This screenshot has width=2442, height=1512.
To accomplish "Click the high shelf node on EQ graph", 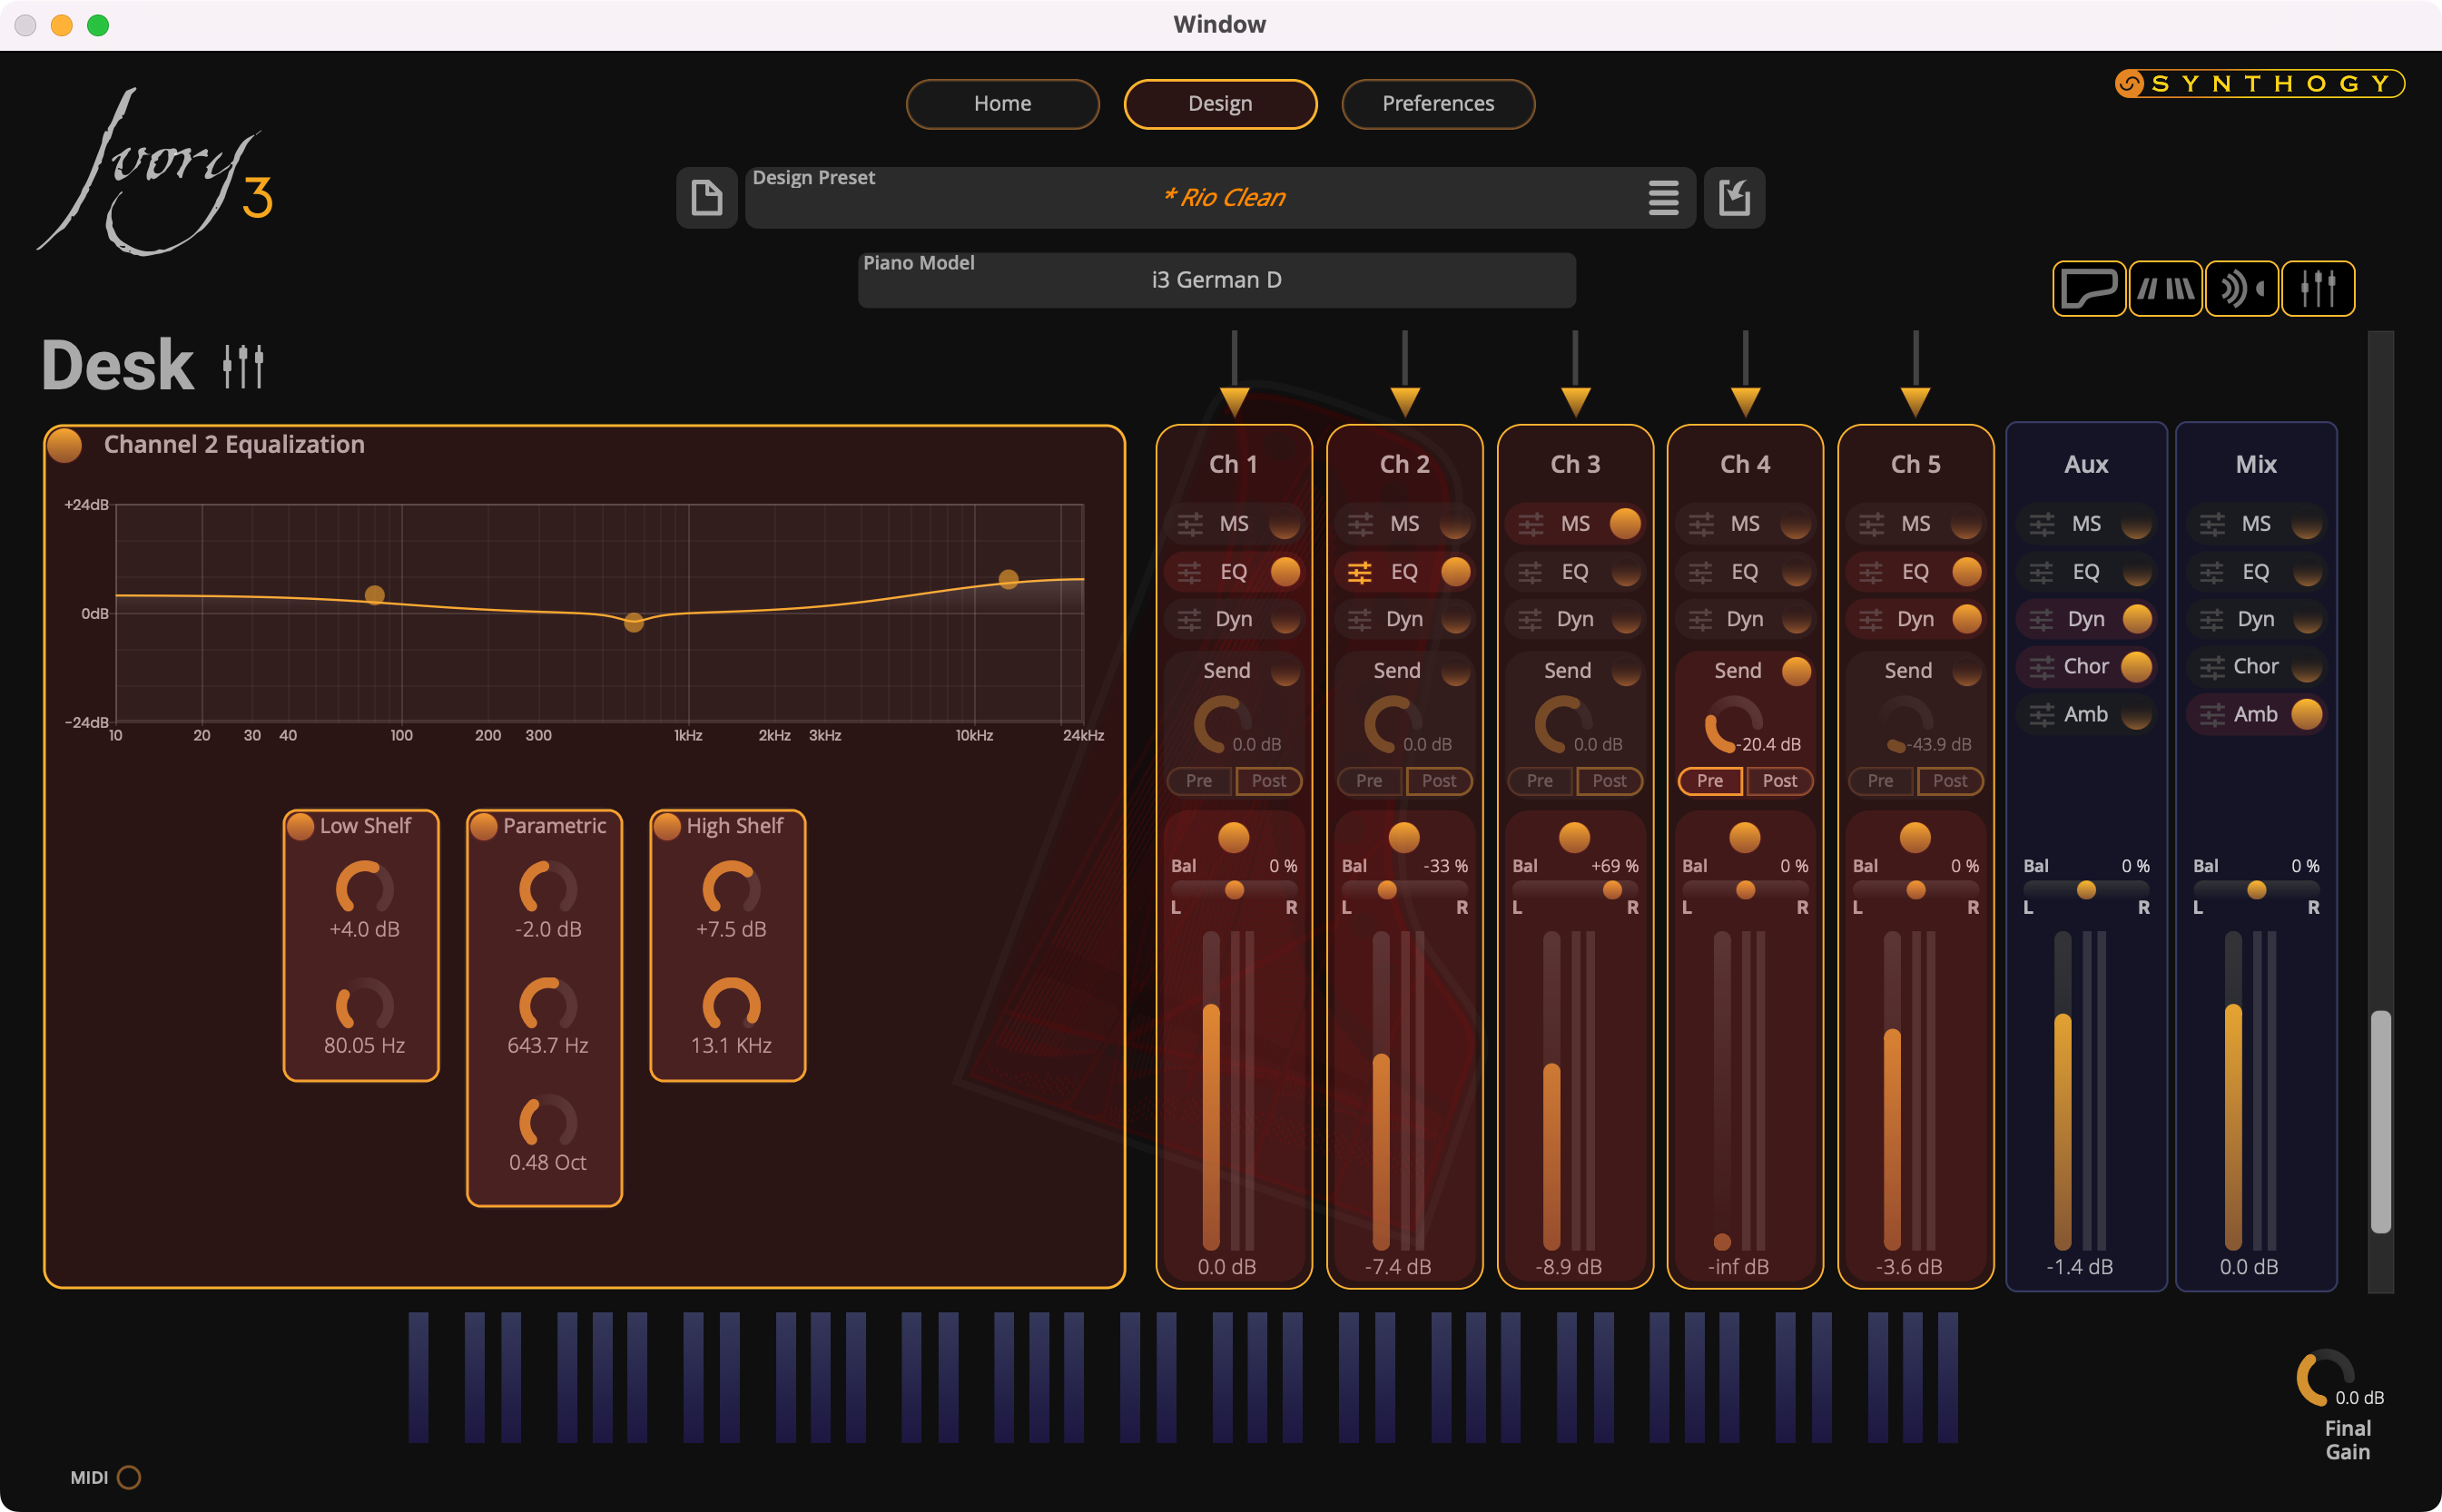I will pos(1008,579).
